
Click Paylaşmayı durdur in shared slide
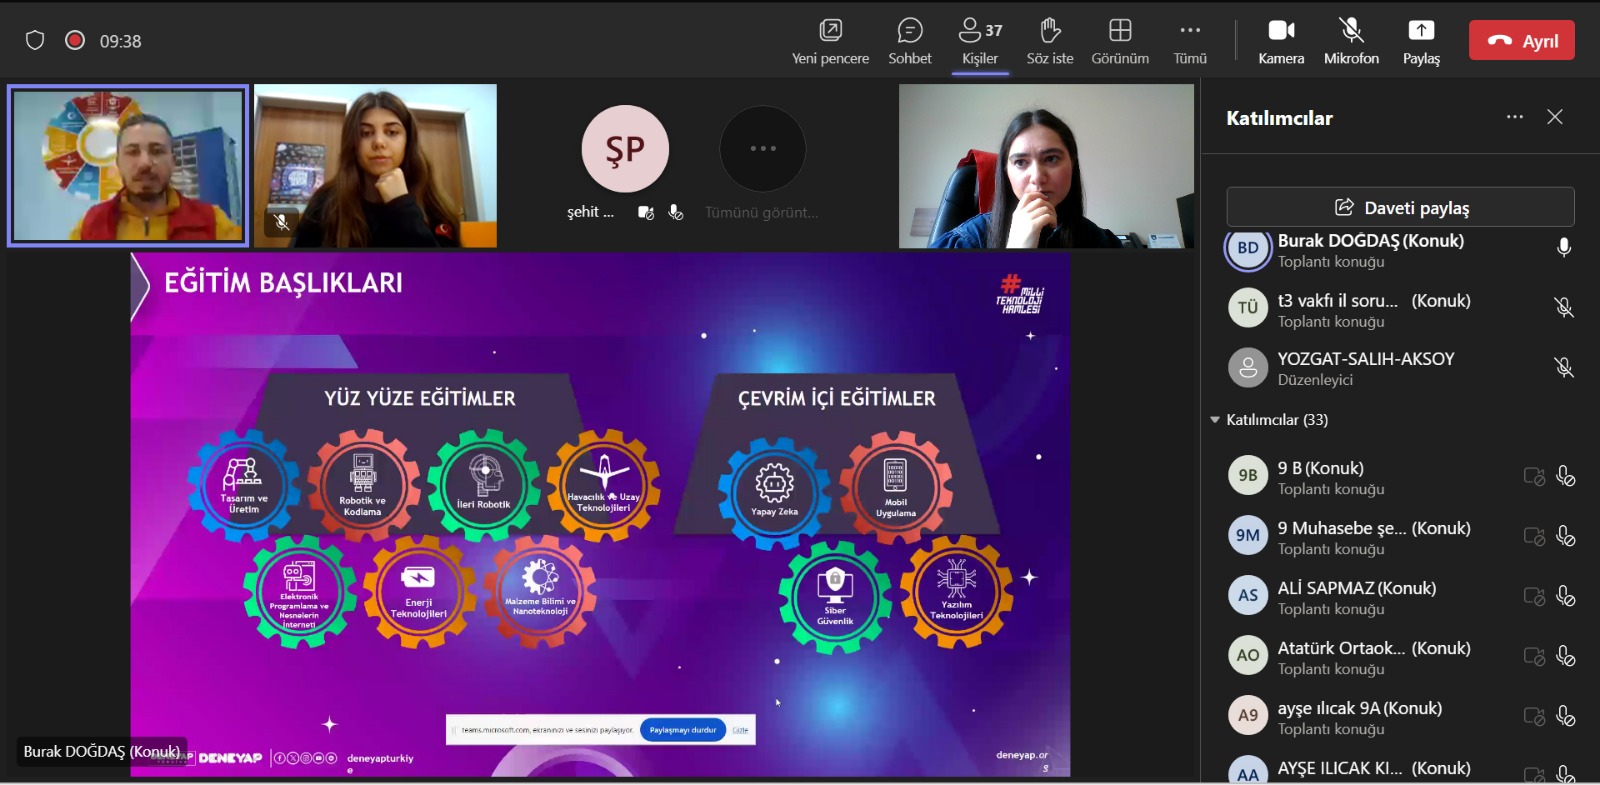(683, 730)
